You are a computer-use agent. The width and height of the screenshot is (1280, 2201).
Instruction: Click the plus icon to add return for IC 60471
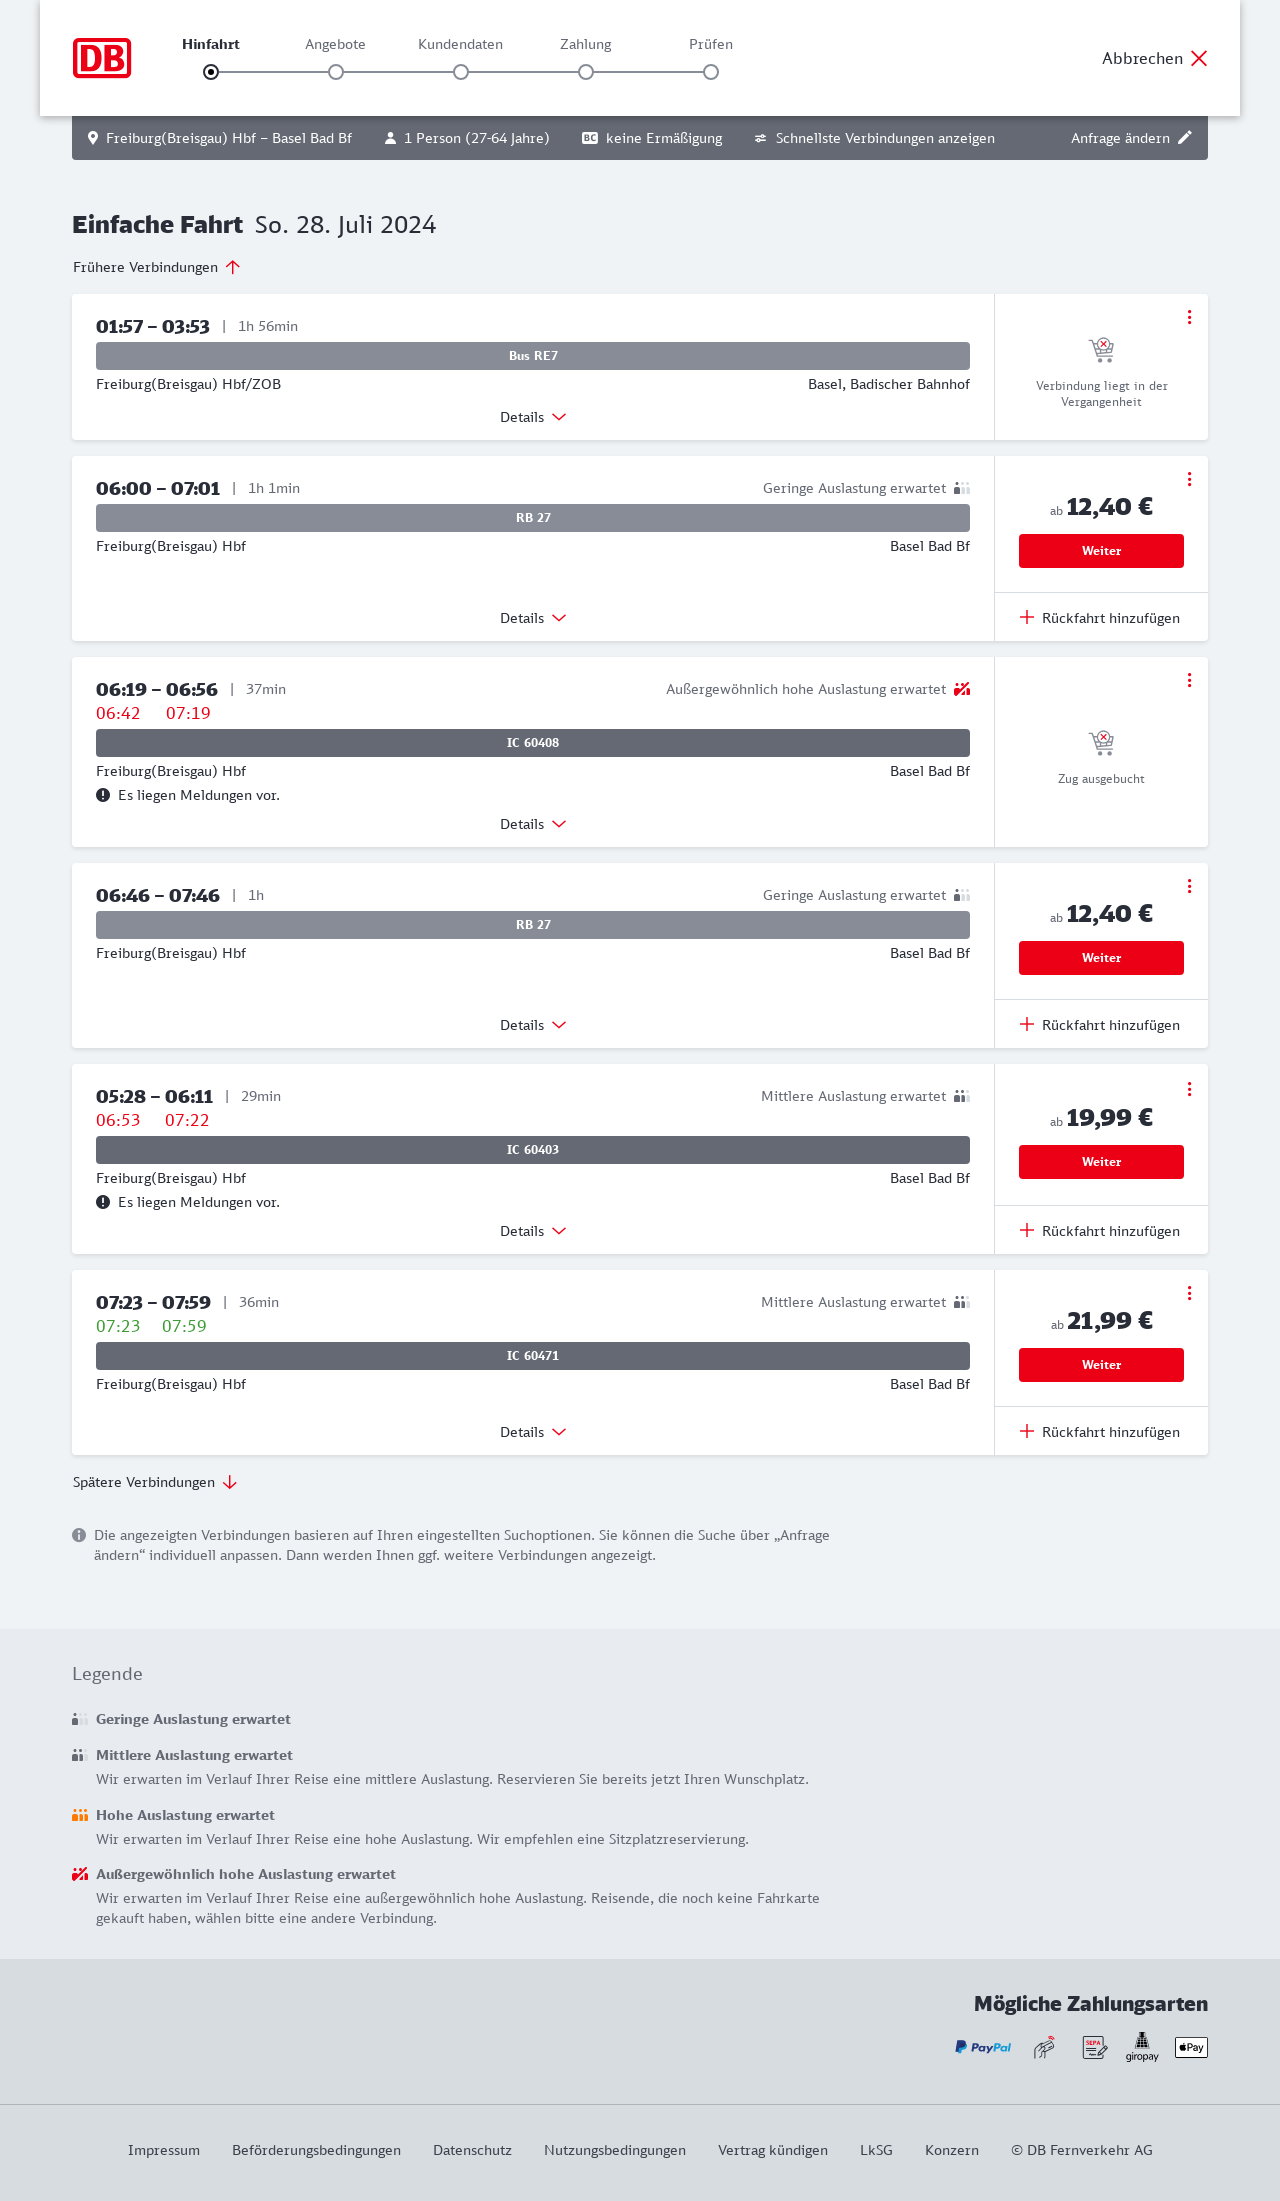pos(1027,1431)
